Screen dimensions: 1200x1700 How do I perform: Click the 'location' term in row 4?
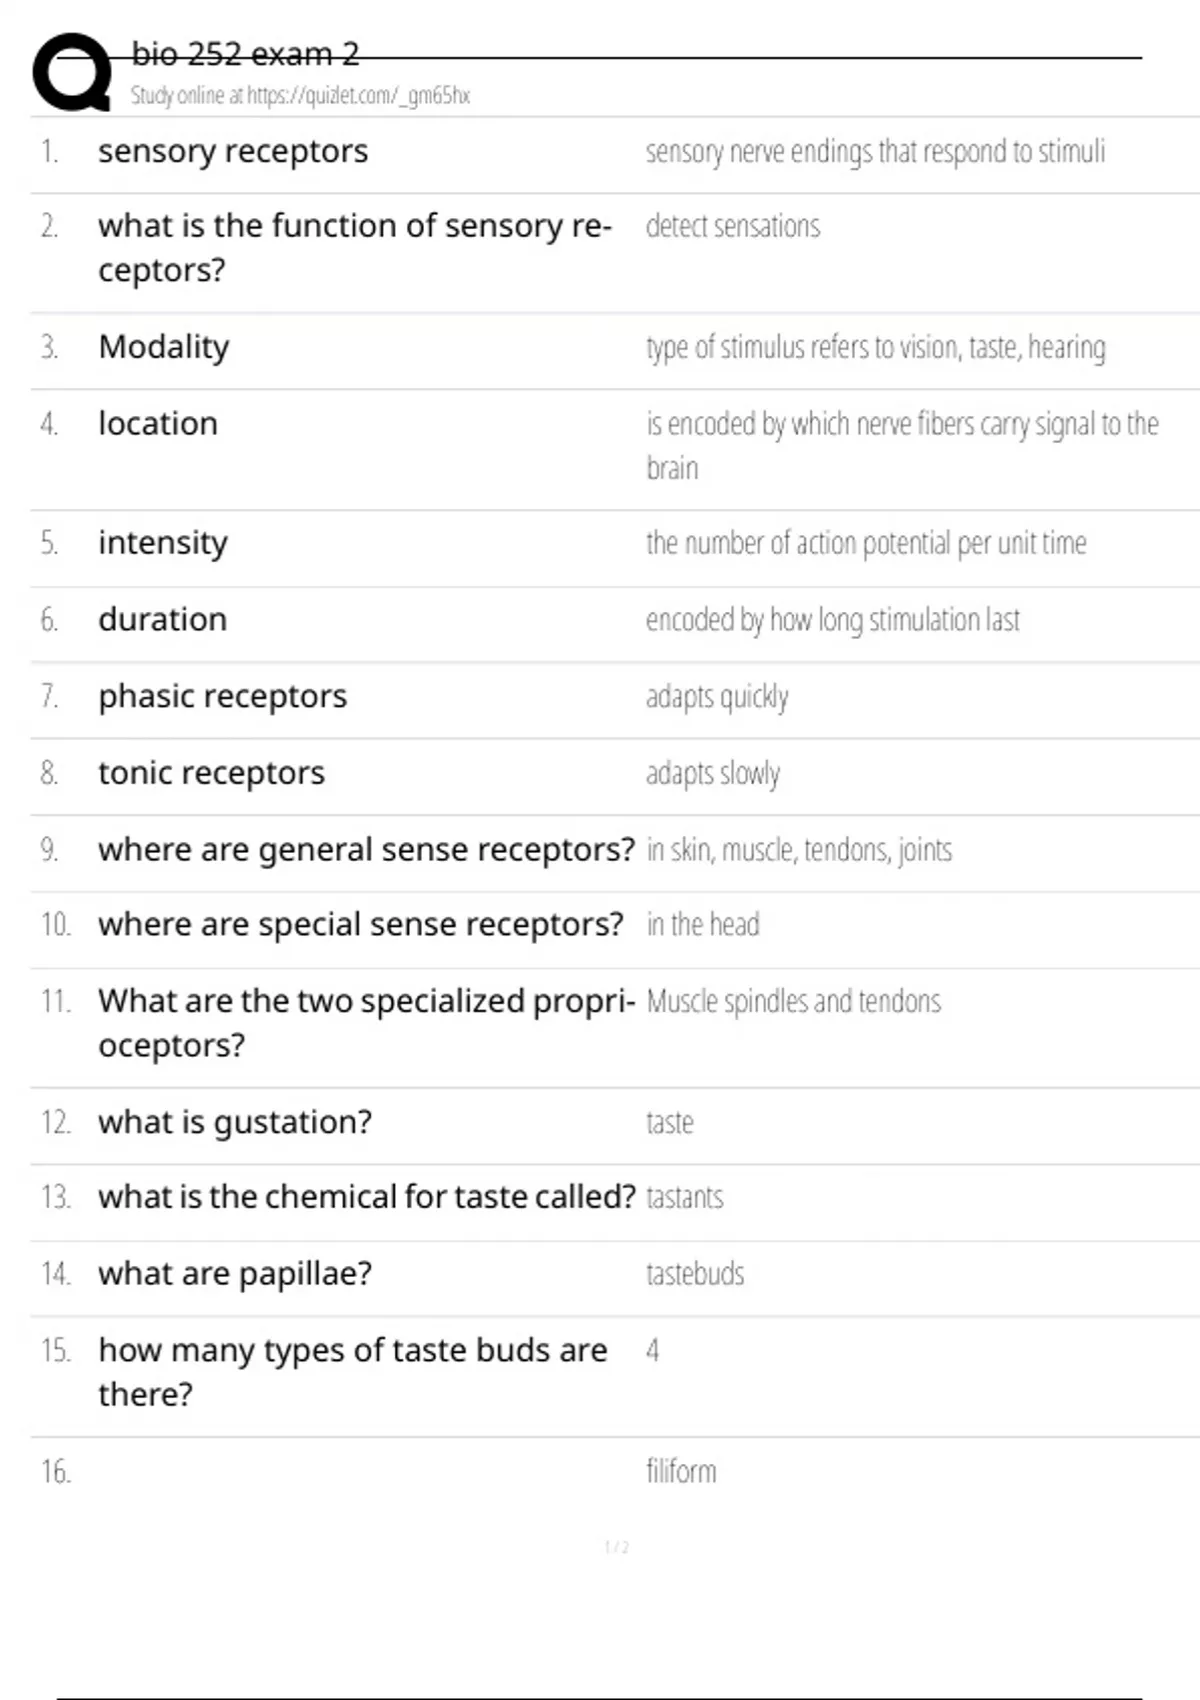(x=158, y=423)
